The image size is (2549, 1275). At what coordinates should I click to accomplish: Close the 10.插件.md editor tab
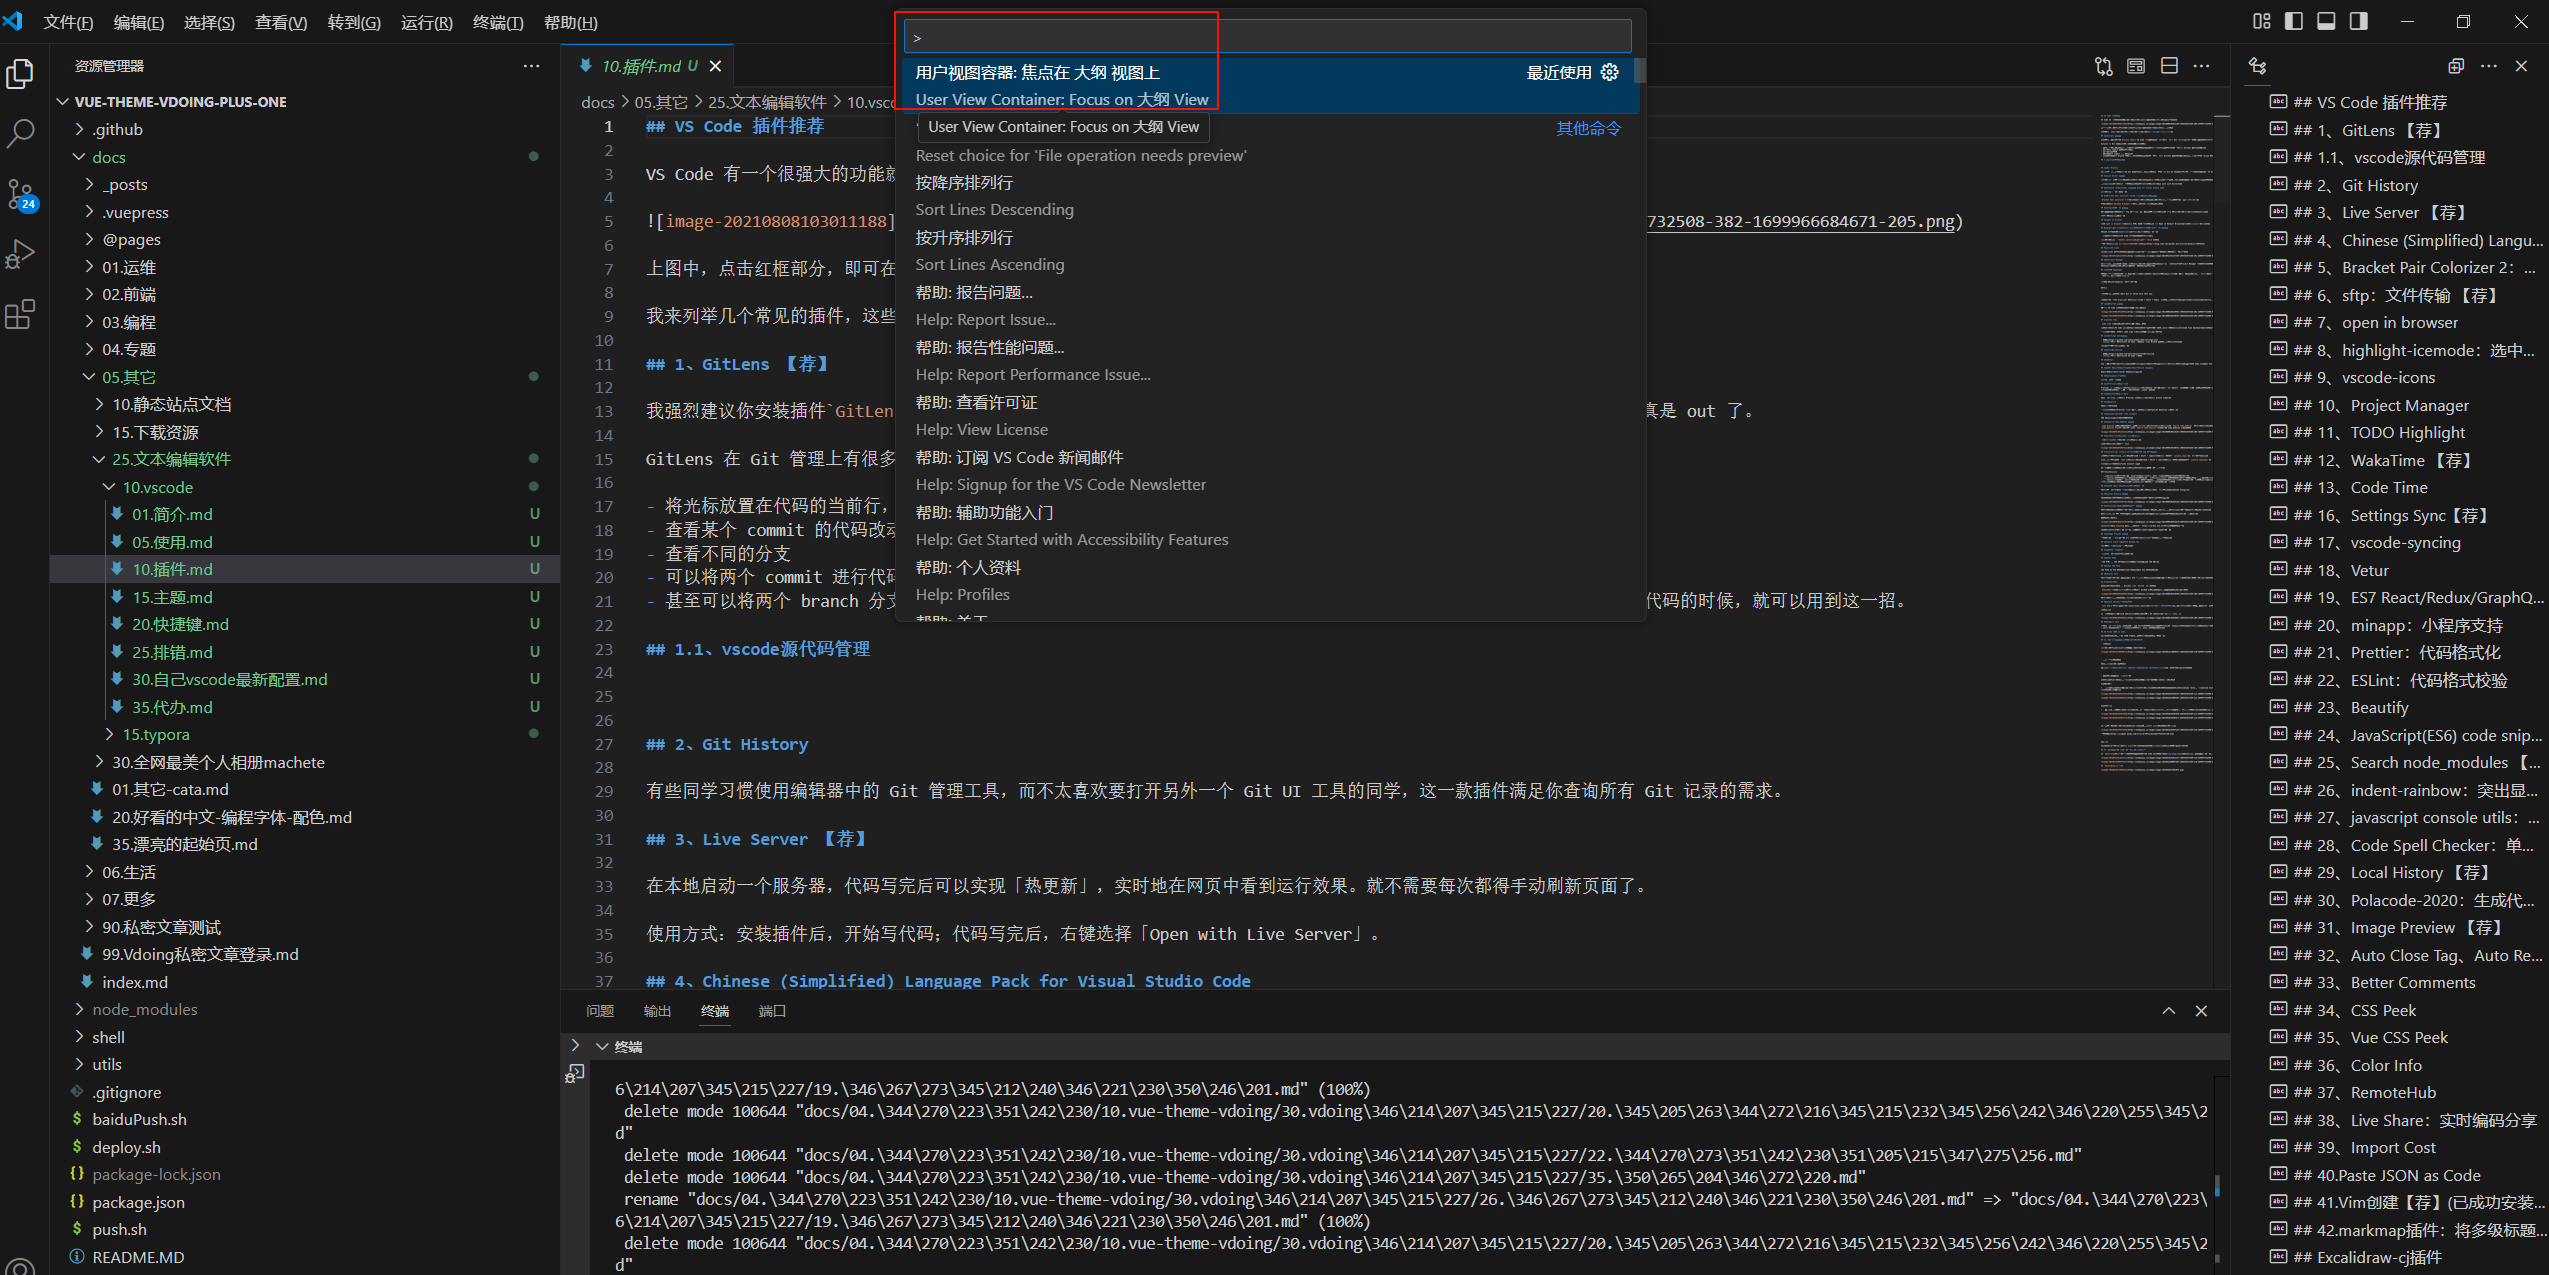tap(715, 66)
